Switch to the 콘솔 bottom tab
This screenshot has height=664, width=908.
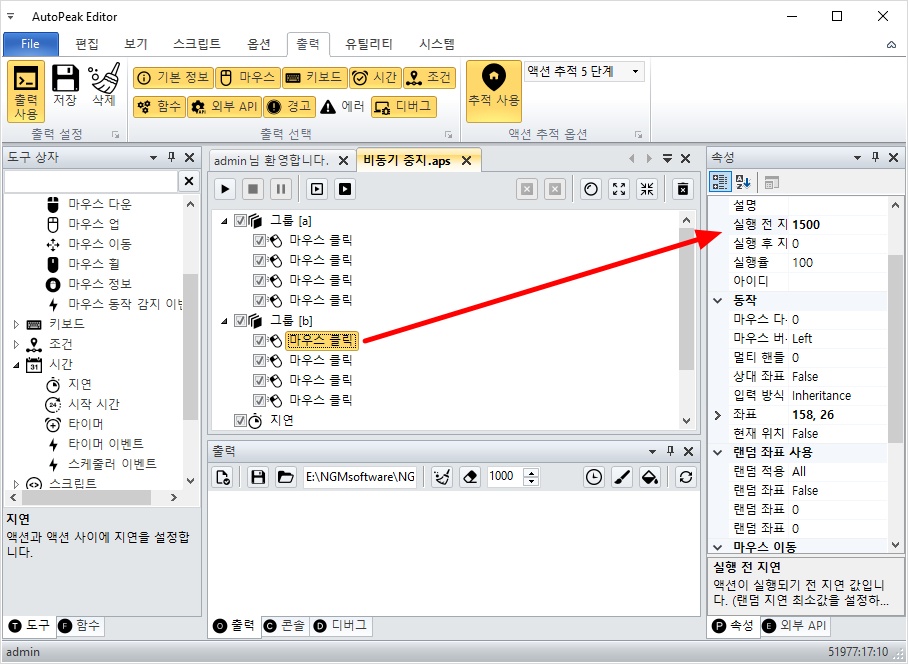[285, 625]
